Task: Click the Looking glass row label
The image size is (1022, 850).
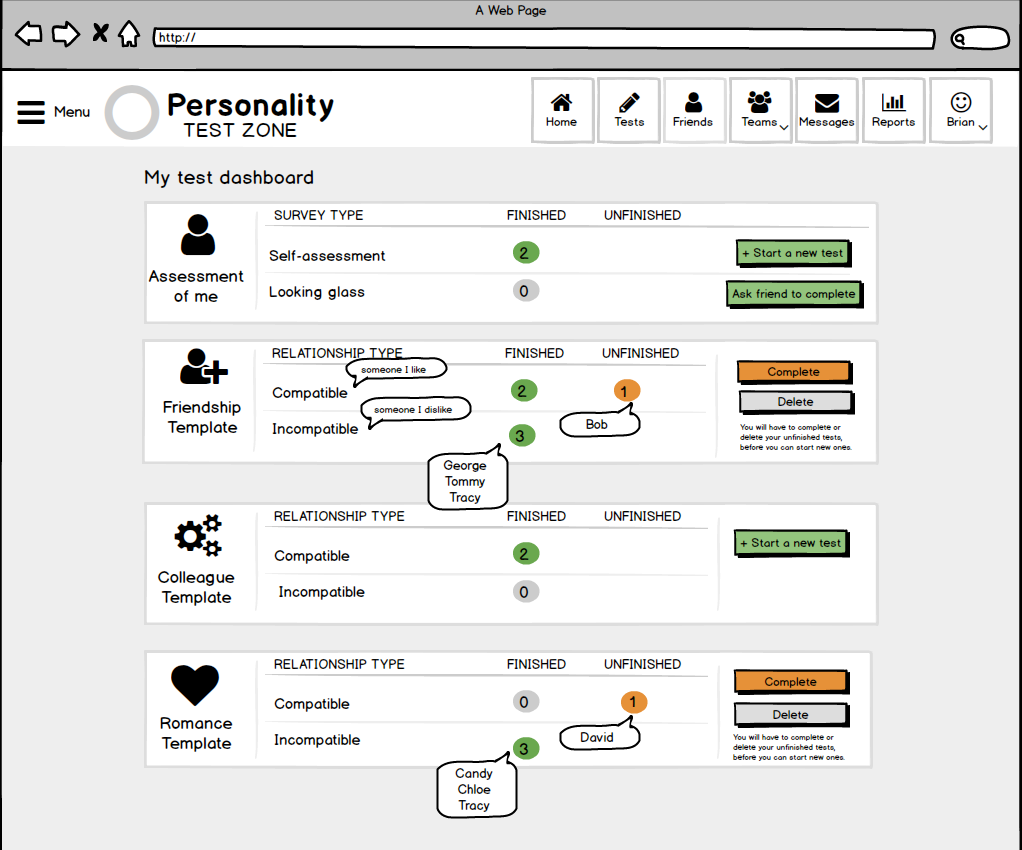Action: pyautogui.click(x=317, y=292)
